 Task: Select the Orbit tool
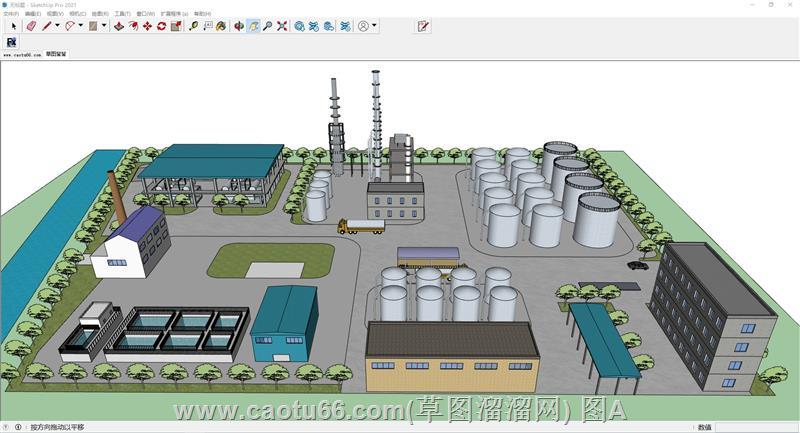(x=239, y=26)
